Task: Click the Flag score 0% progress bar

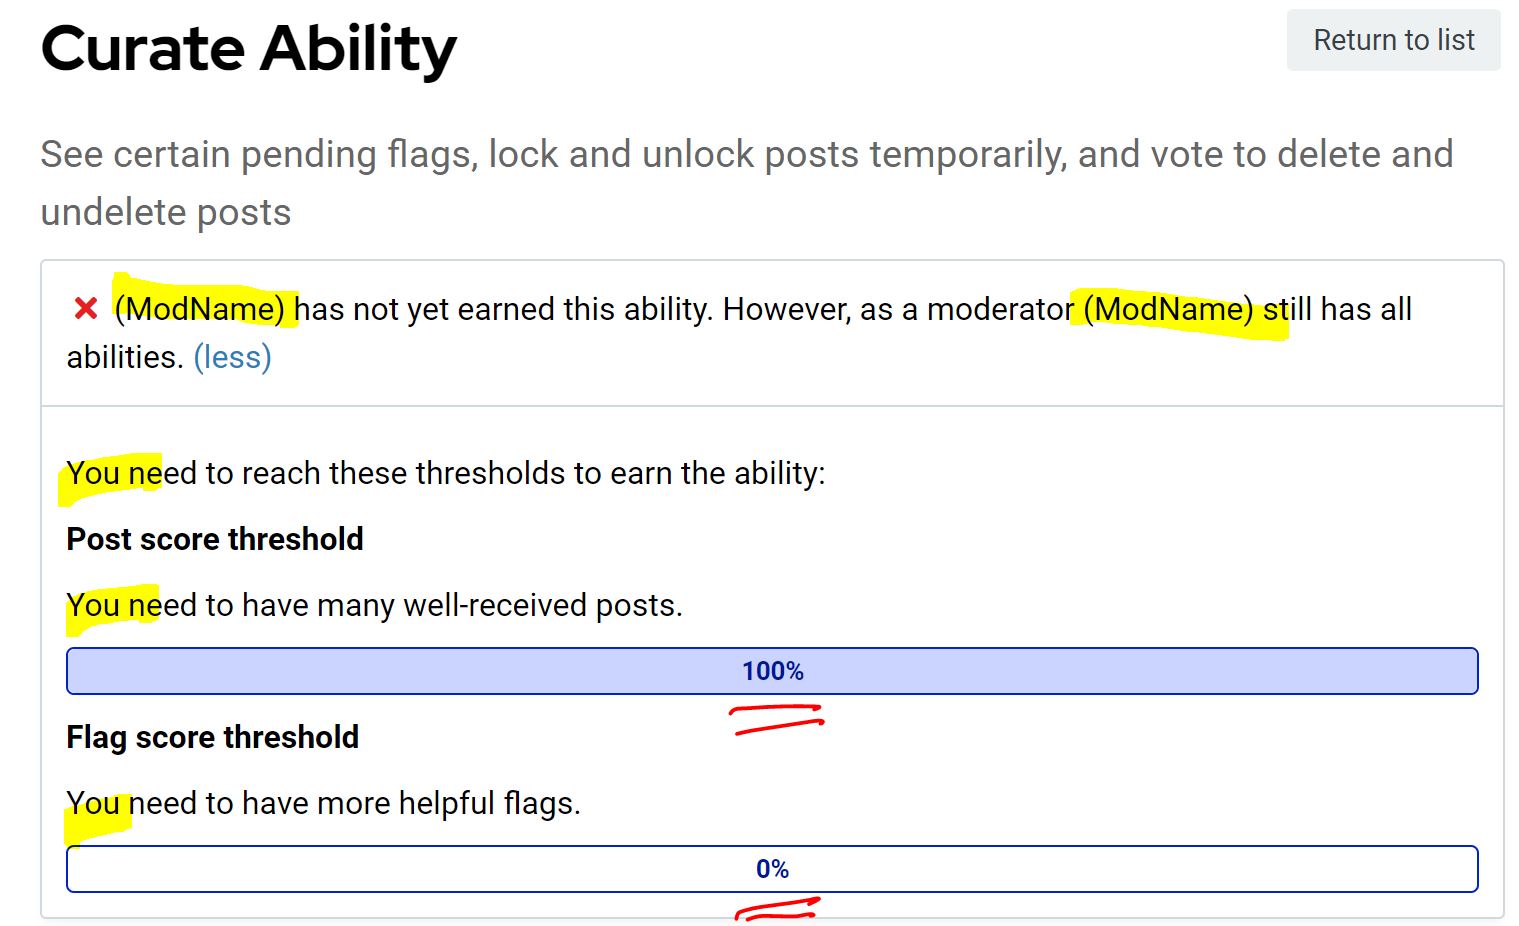Action: (772, 869)
